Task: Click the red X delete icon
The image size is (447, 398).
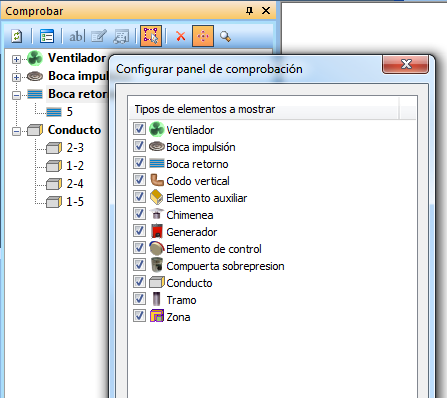Action: 180,36
